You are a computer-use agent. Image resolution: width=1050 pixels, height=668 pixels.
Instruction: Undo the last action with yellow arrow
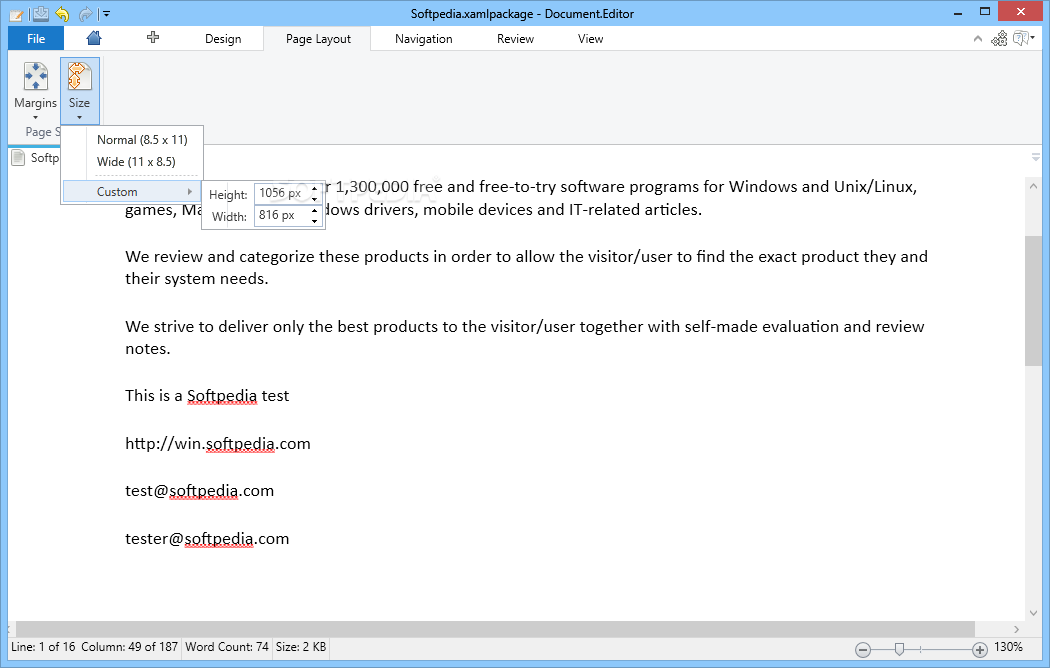pyautogui.click(x=62, y=13)
